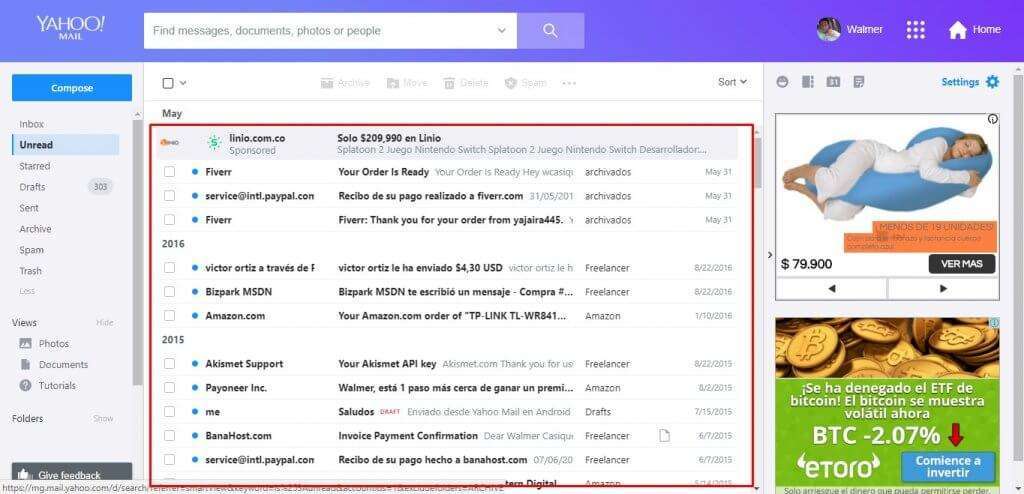The width and height of the screenshot is (1024, 494).
Task: Go to Yahoo Home house icon
Action: 957,30
